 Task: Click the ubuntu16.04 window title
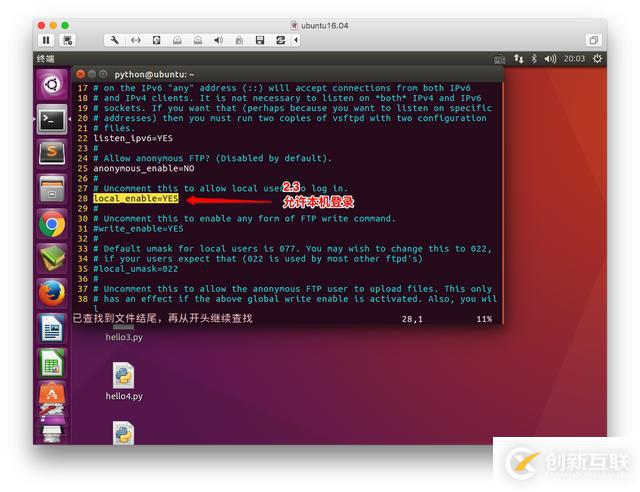(324, 25)
